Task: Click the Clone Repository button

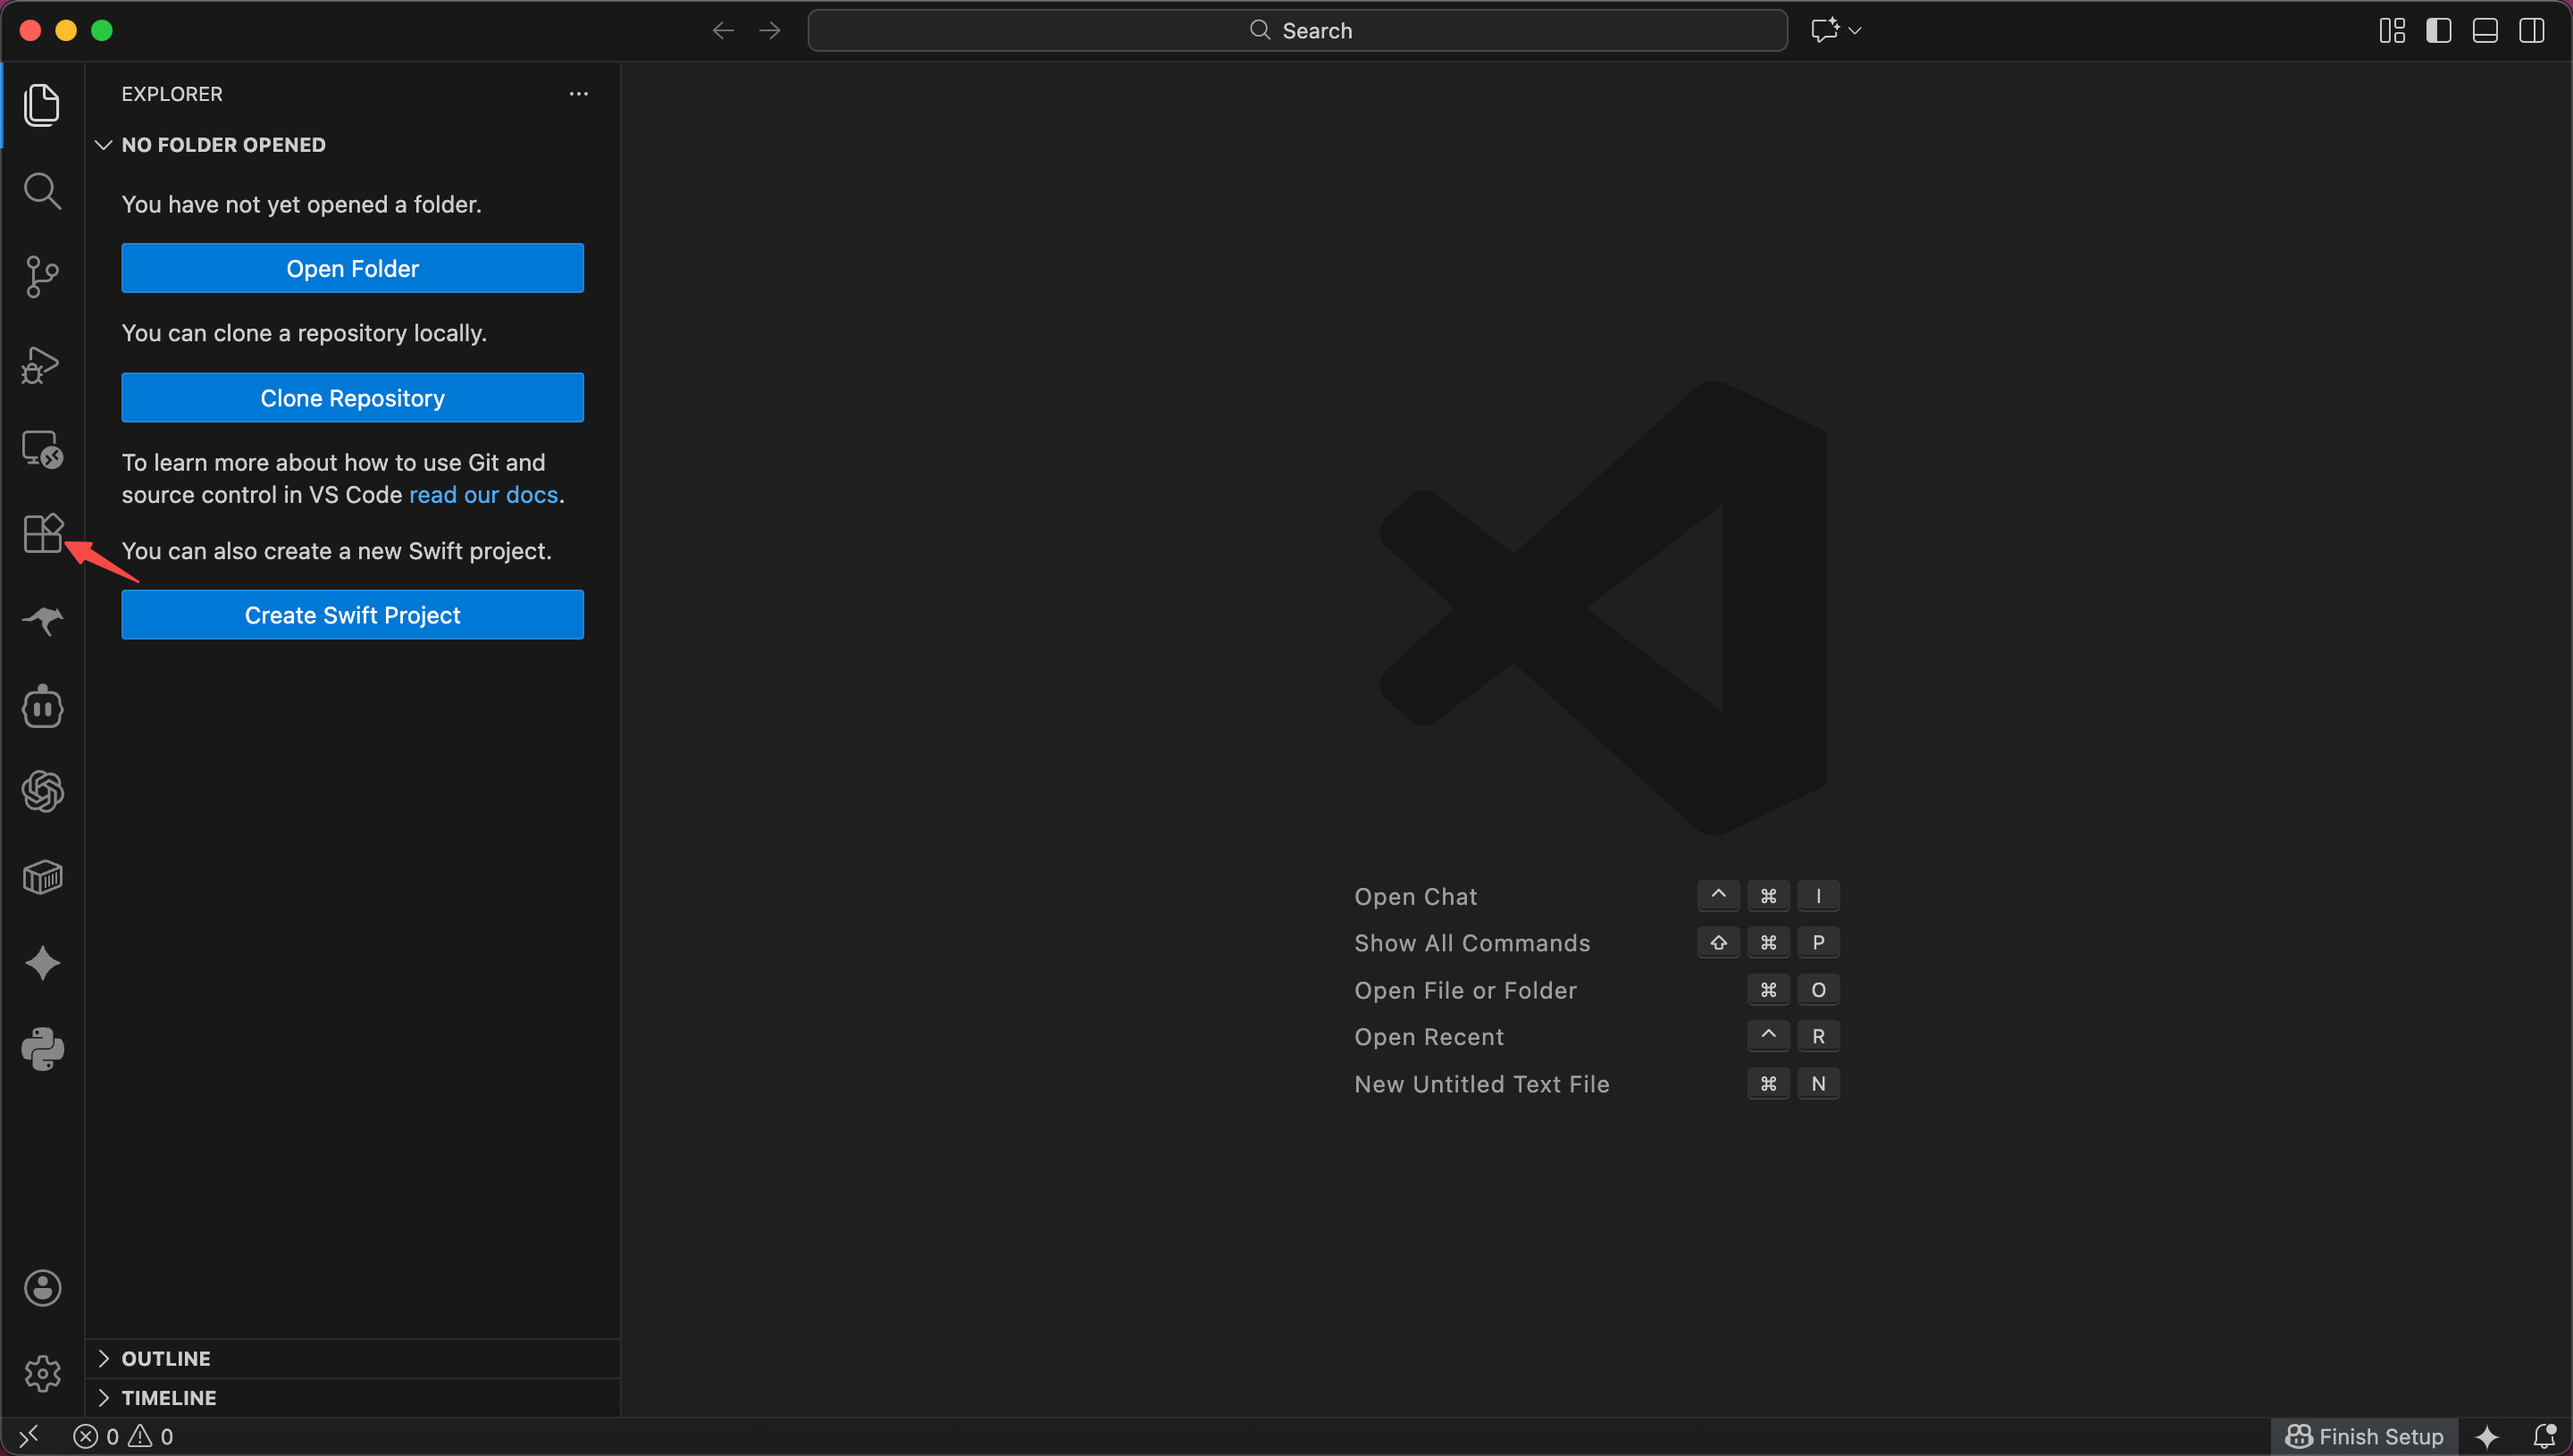Action: [x=352, y=398]
